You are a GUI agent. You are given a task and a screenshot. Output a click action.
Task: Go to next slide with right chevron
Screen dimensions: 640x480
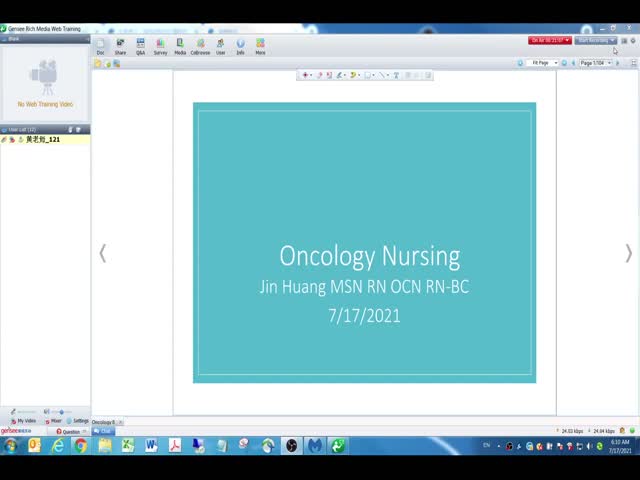coord(629,253)
